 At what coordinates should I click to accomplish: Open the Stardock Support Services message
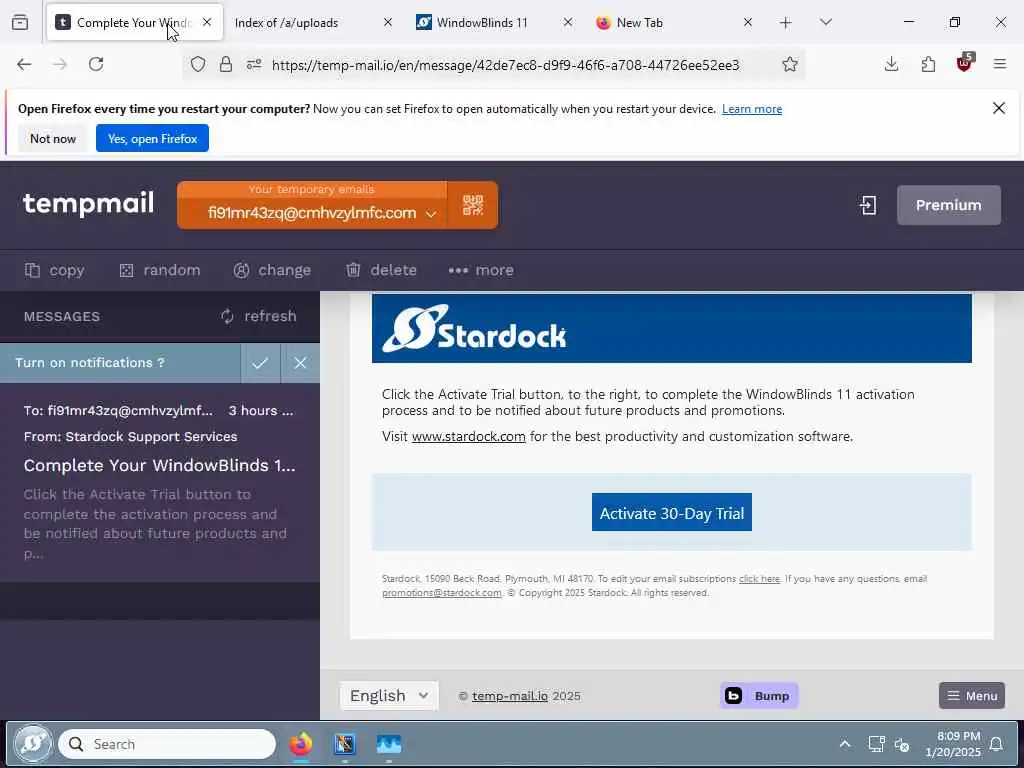tap(160, 482)
